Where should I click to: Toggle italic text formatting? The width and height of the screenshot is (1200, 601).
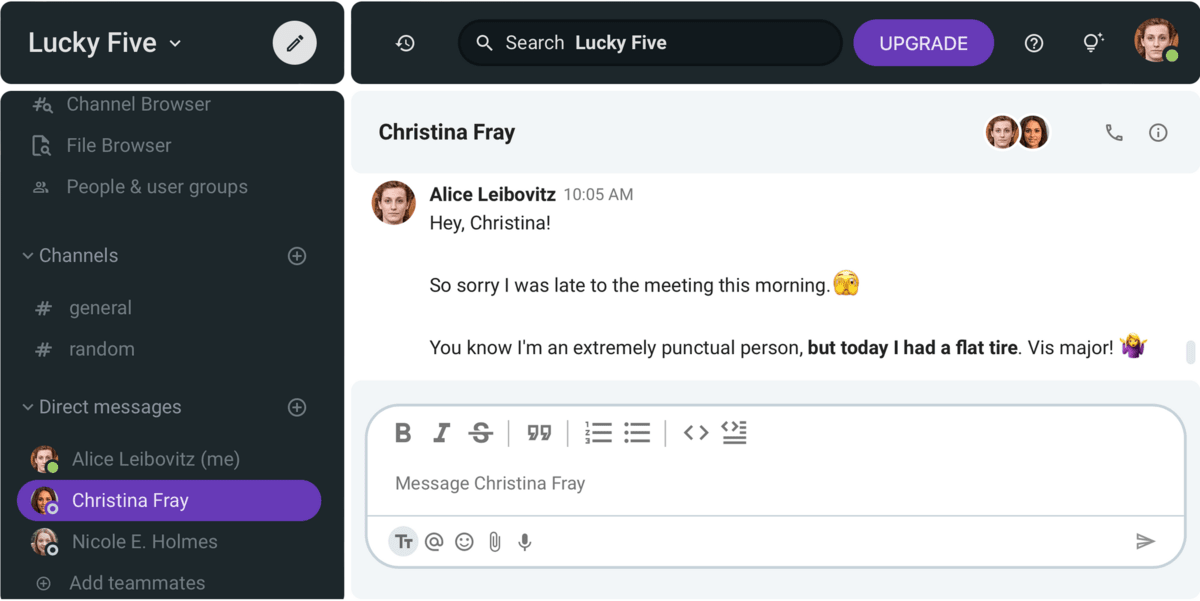[441, 433]
